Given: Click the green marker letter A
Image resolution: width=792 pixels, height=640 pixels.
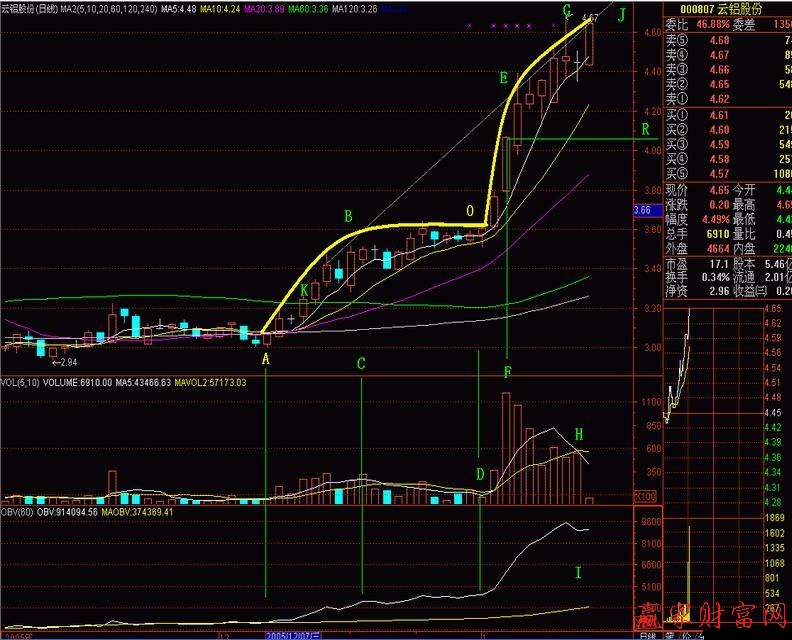Looking at the screenshot, I should (266, 357).
